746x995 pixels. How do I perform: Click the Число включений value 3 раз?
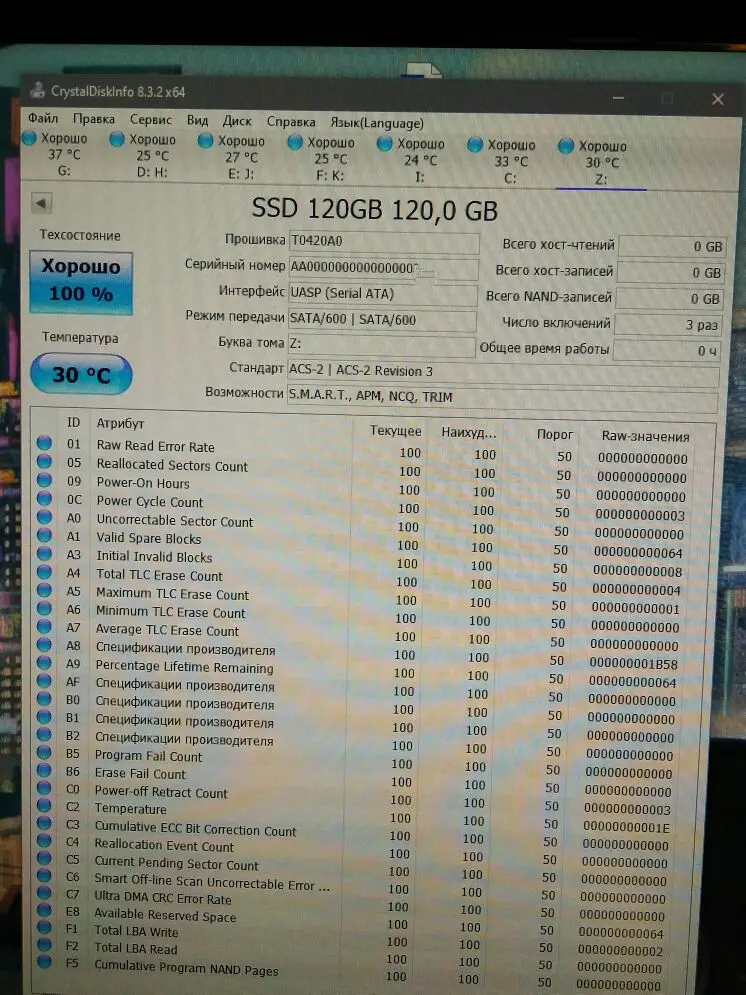click(667, 325)
